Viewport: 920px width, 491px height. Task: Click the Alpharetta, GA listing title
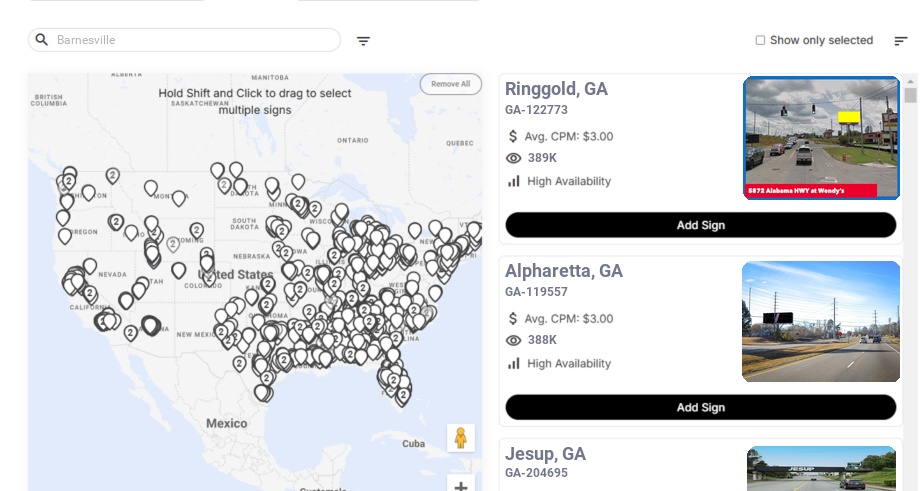point(564,271)
